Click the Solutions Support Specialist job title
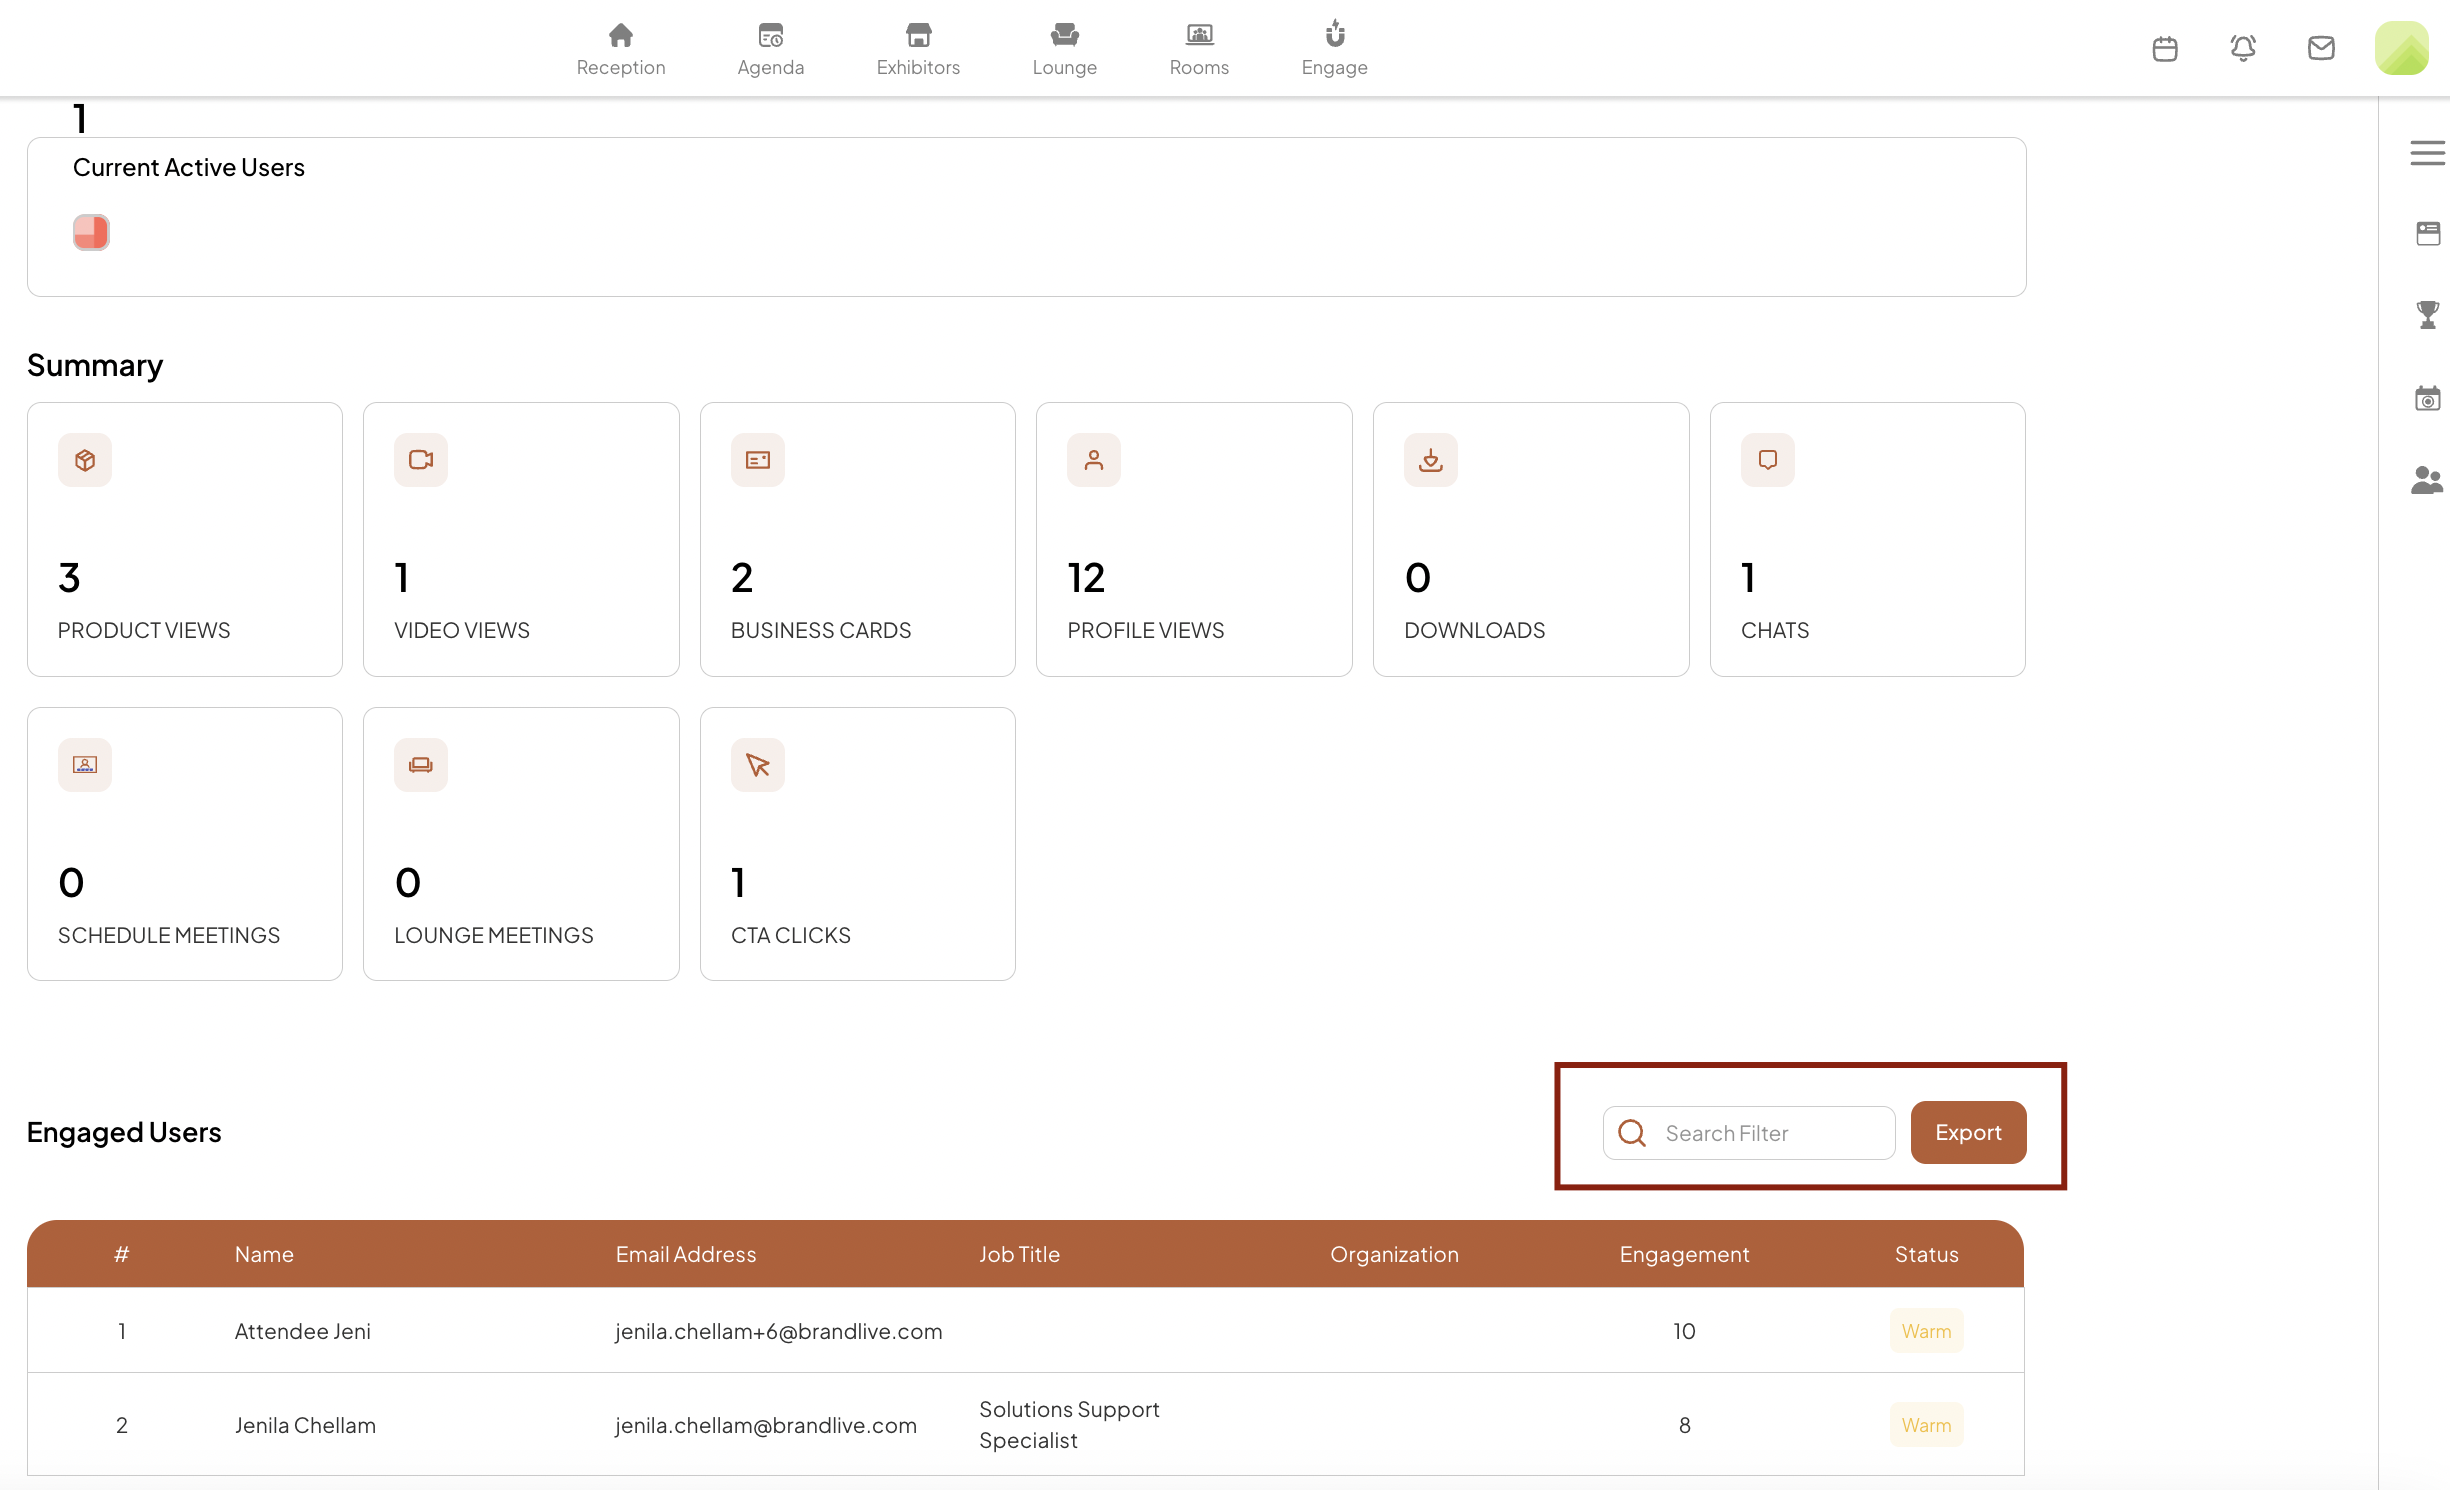2450x1490 pixels. (1069, 1425)
